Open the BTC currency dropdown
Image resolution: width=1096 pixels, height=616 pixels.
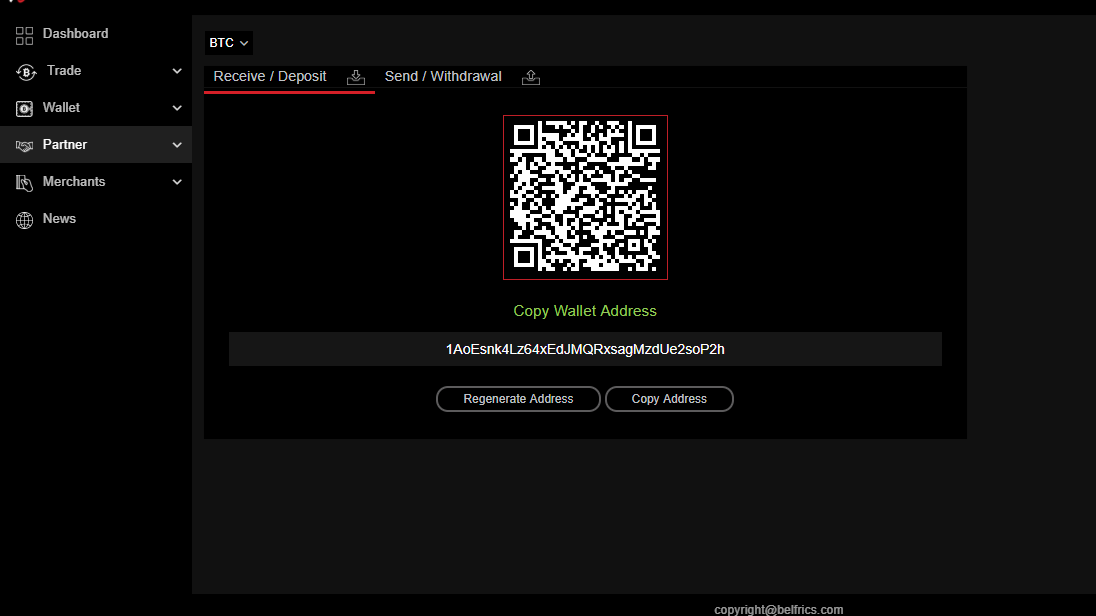pos(228,42)
